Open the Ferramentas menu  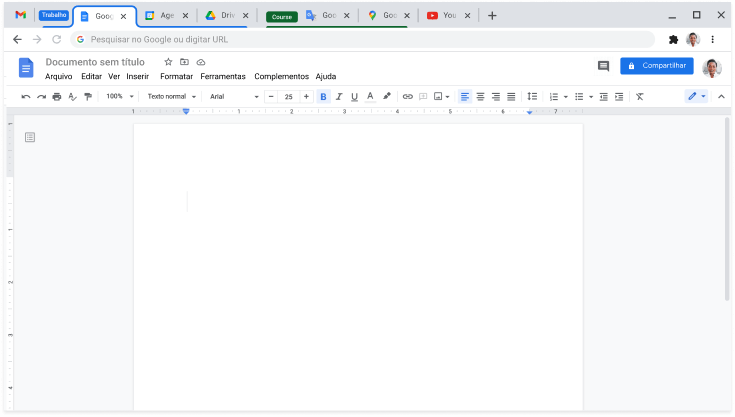pyautogui.click(x=223, y=76)
